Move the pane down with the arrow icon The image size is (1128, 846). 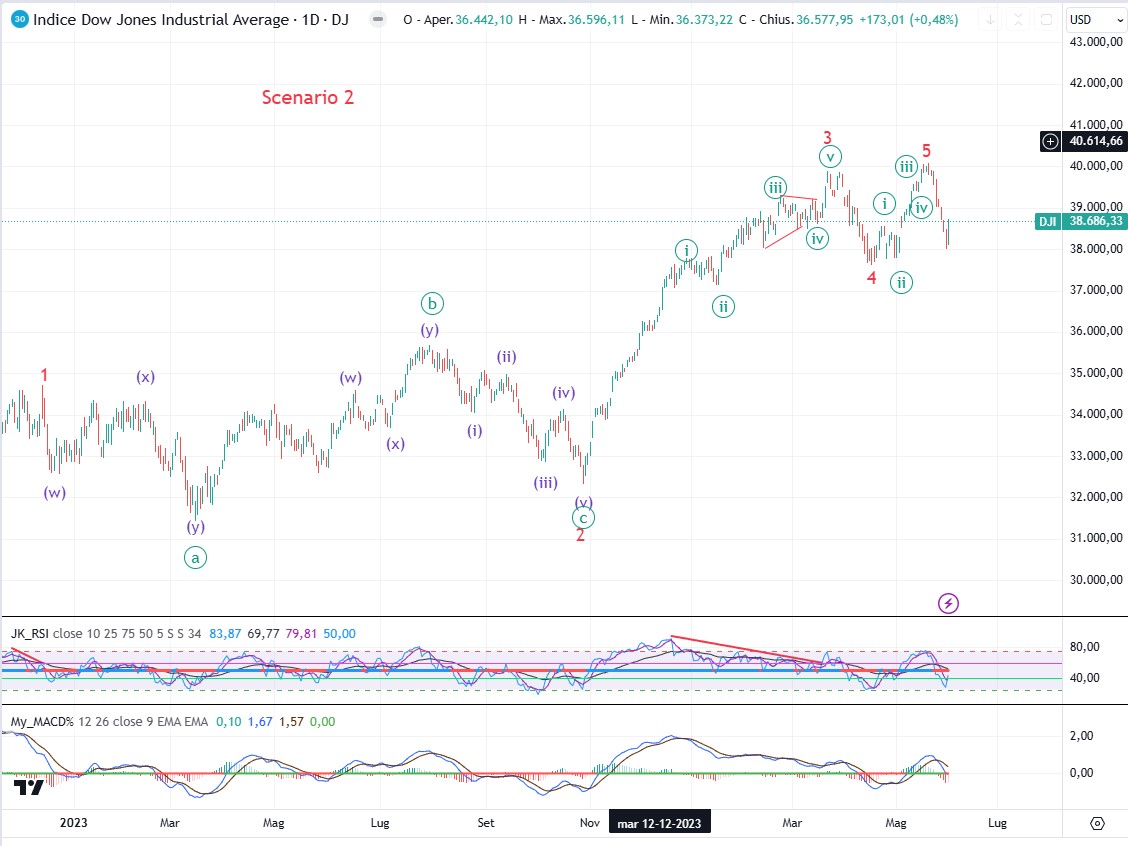[990, 19]
